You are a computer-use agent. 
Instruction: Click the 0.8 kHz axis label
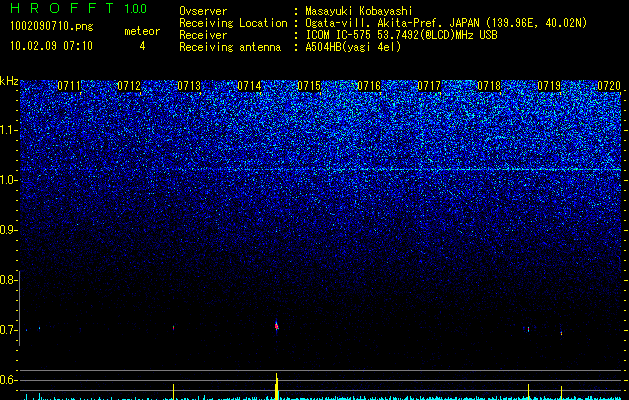point(8,280)
